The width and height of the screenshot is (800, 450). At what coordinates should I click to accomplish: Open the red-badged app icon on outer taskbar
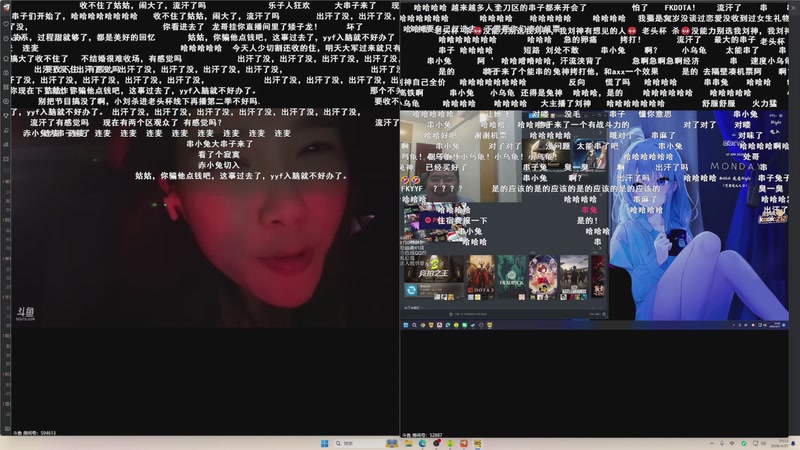click(x=437, y=443)
